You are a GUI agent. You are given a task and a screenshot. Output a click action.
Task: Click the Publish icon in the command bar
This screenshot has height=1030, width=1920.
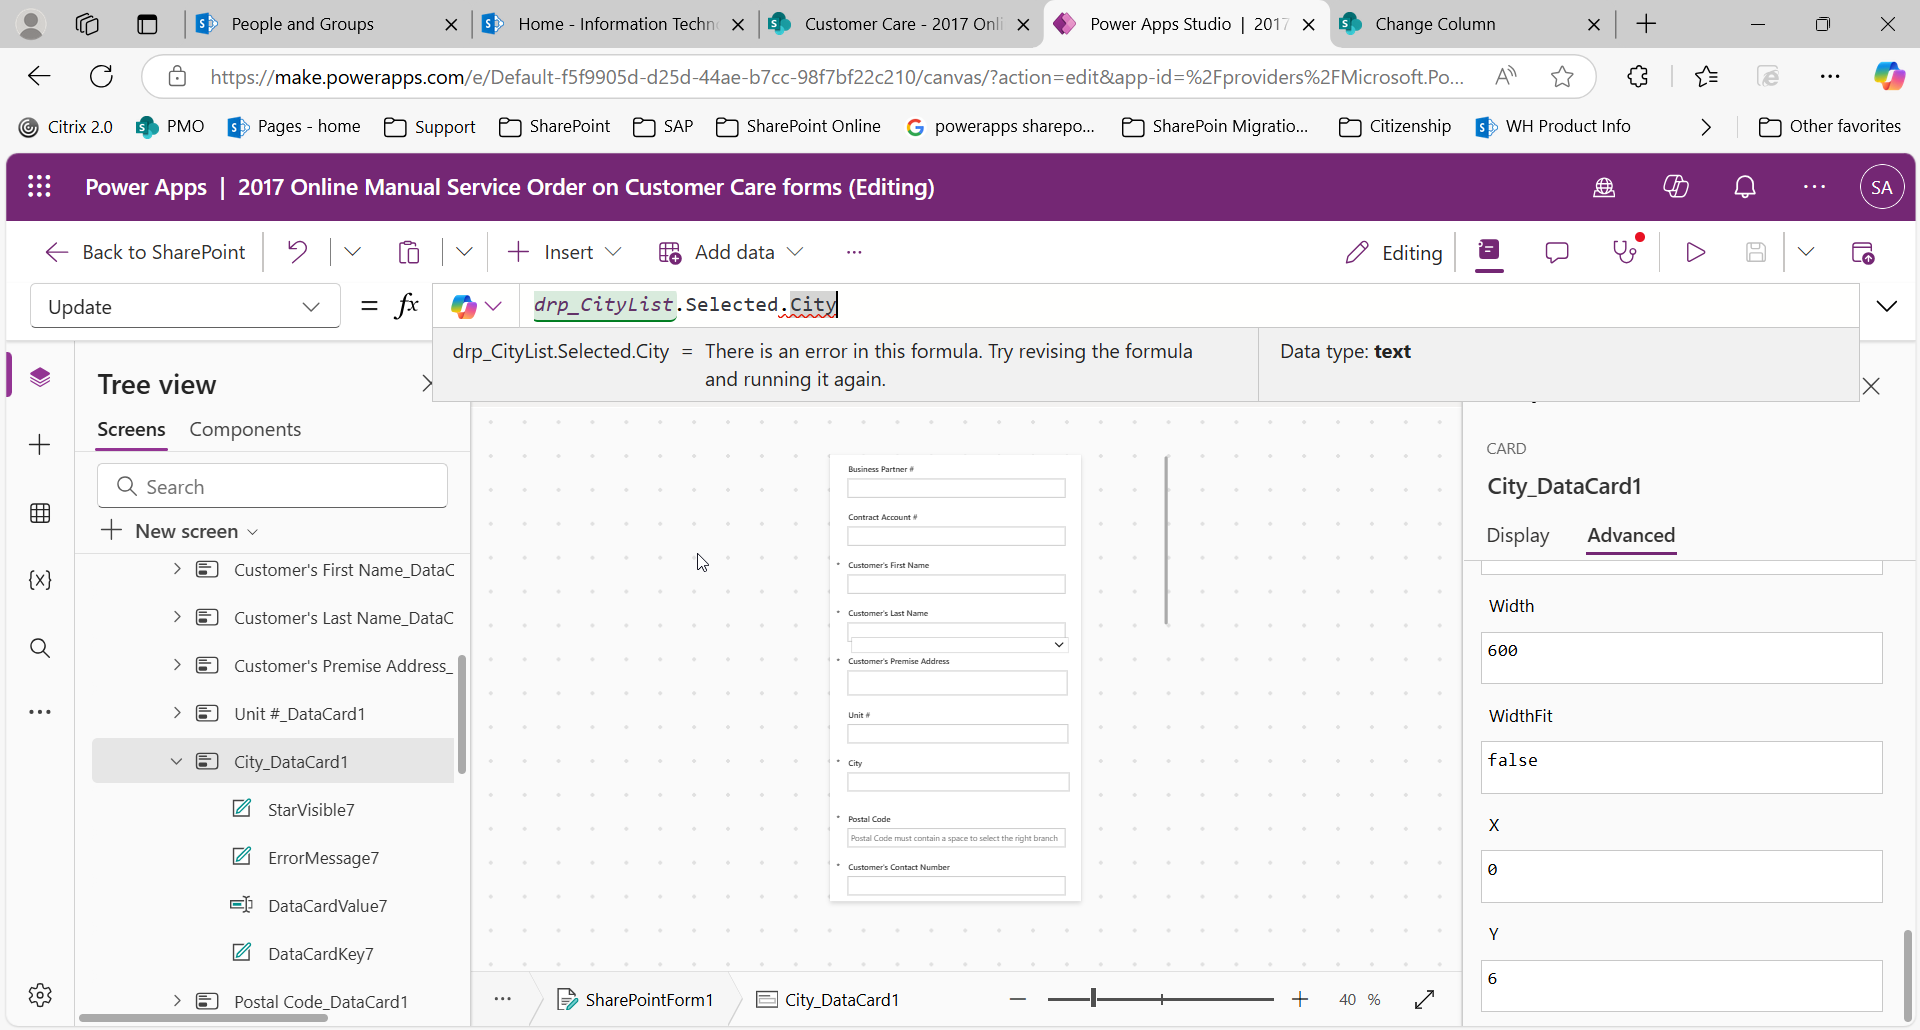pyautogui.click(x=1862, y=252)
